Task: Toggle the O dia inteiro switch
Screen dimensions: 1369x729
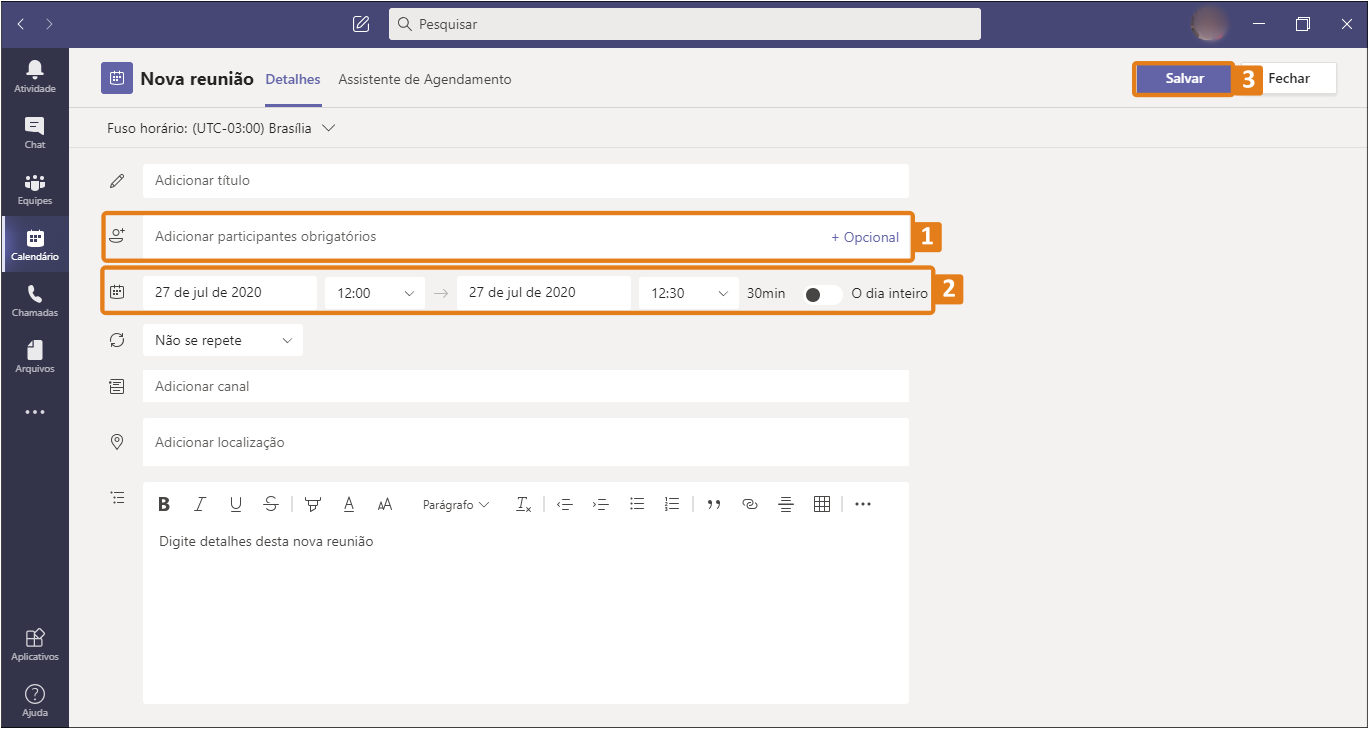Action: click(x=822, y=294)
